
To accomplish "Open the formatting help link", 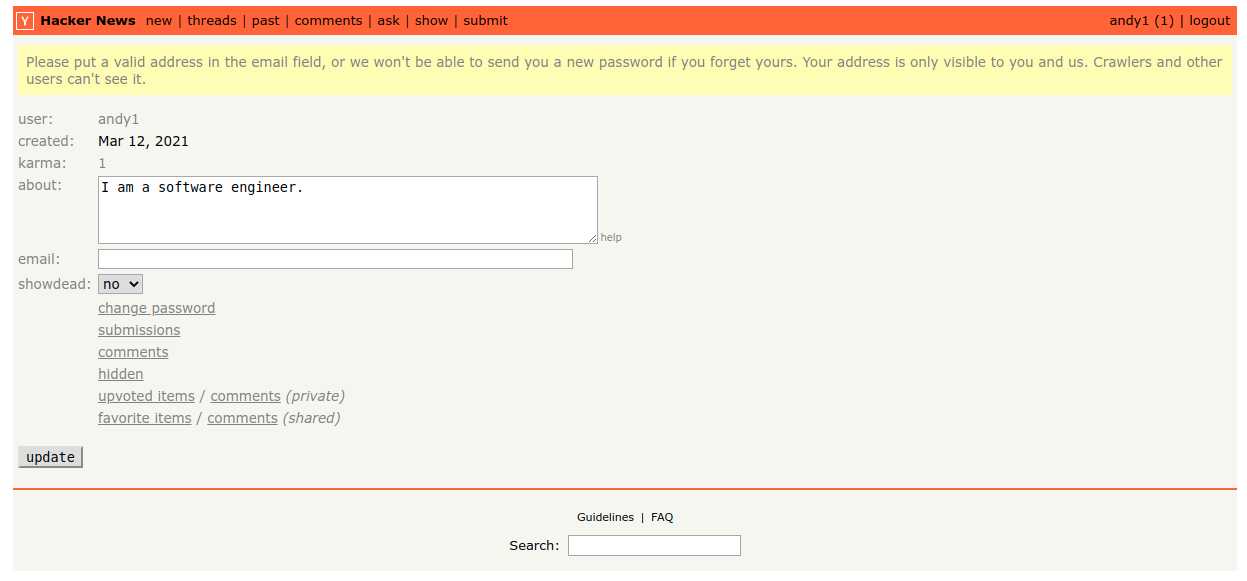I will (x=611, y=238).
